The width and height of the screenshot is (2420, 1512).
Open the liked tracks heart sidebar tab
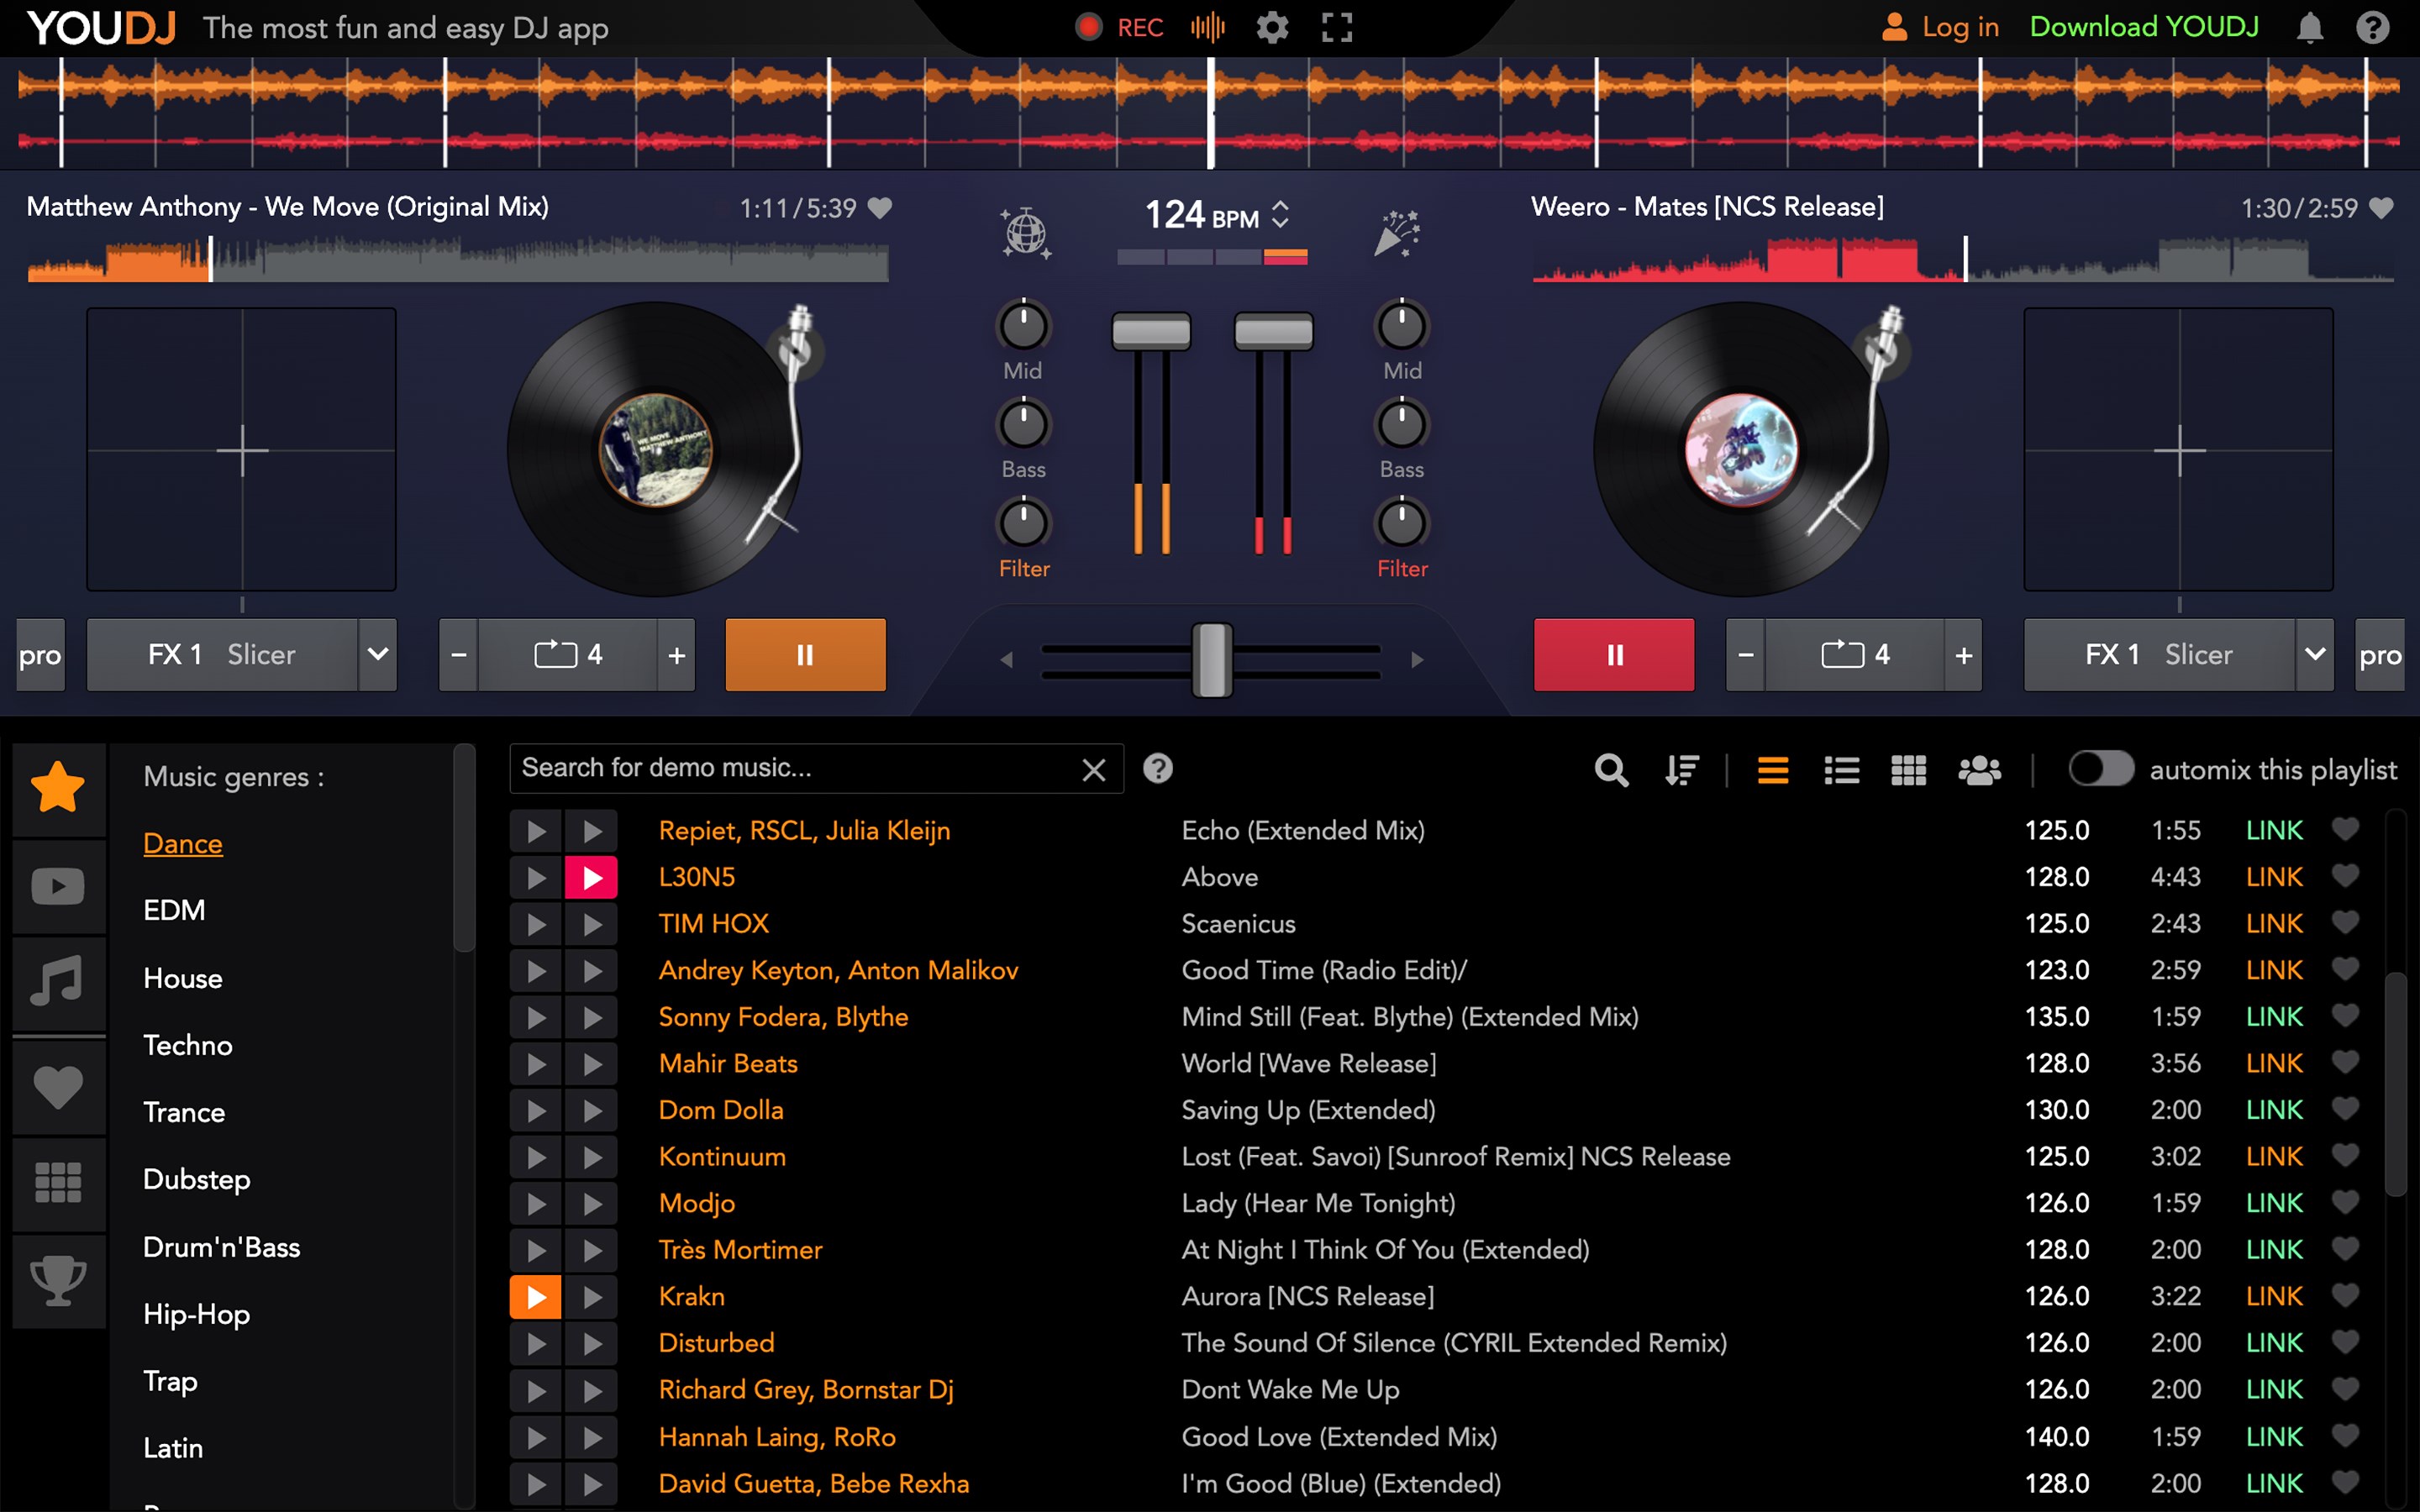(58, 1086)
